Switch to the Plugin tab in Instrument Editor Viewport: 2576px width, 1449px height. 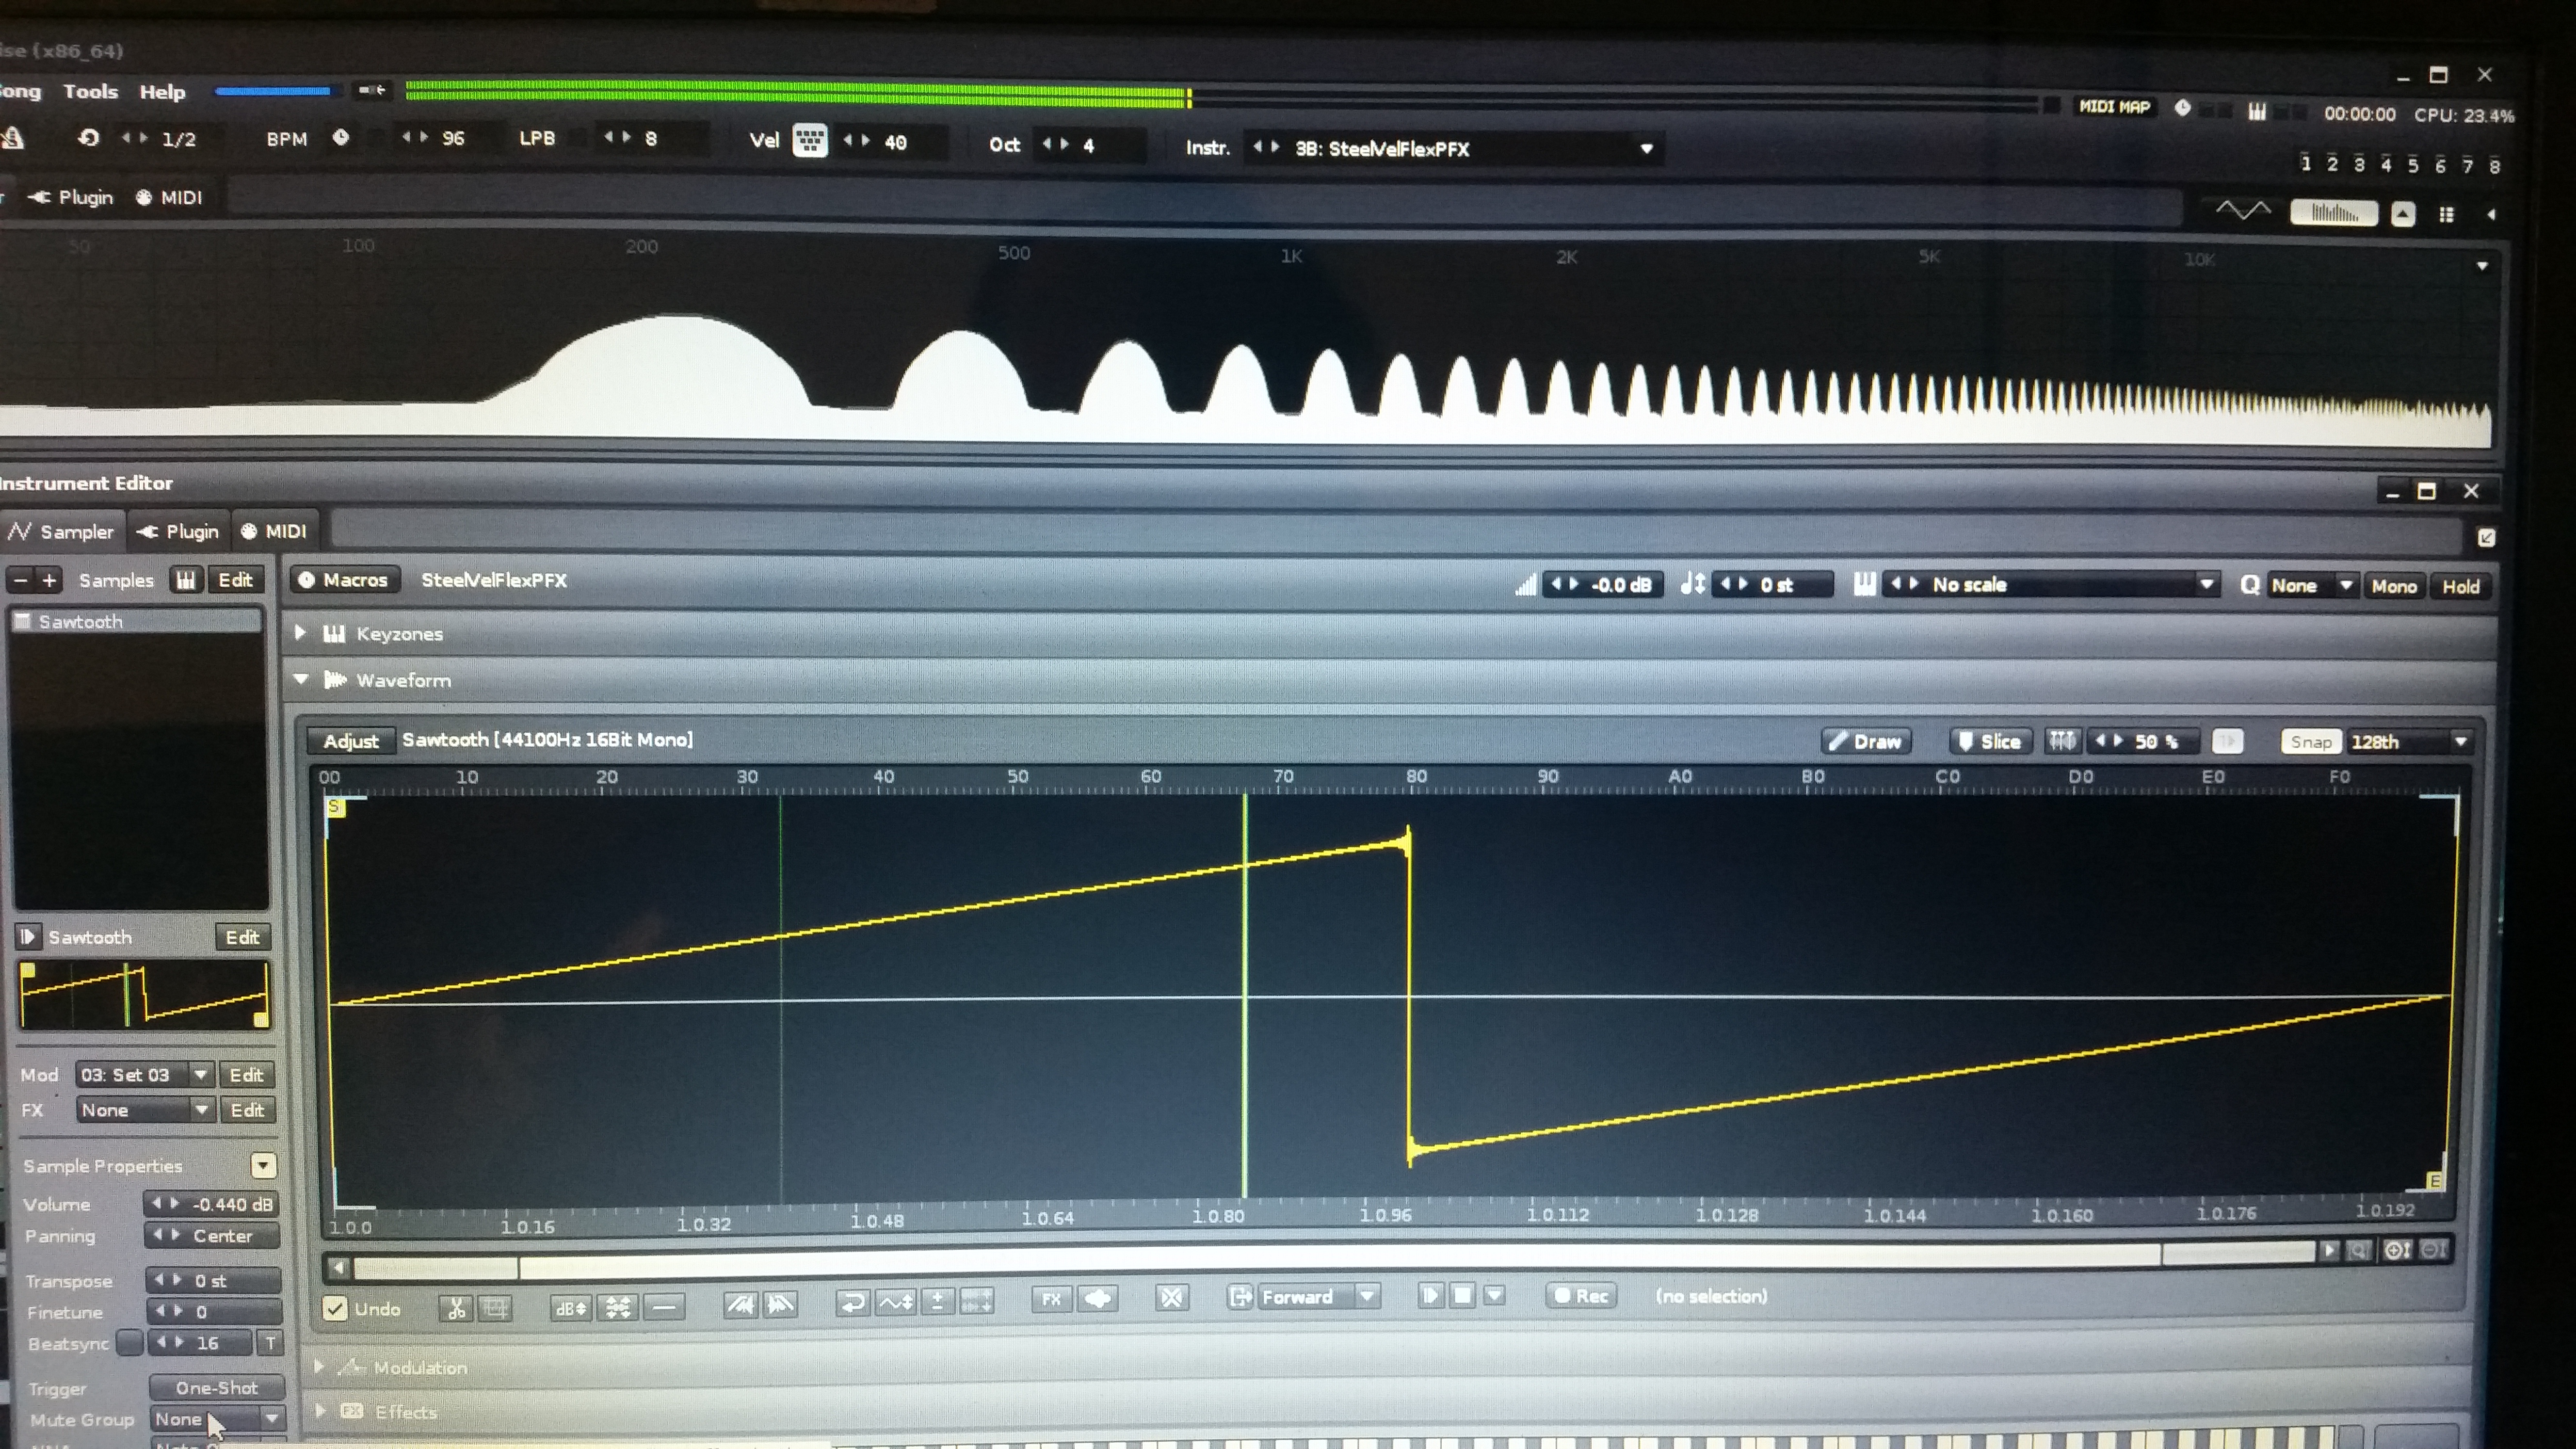(x=178, y=531)
